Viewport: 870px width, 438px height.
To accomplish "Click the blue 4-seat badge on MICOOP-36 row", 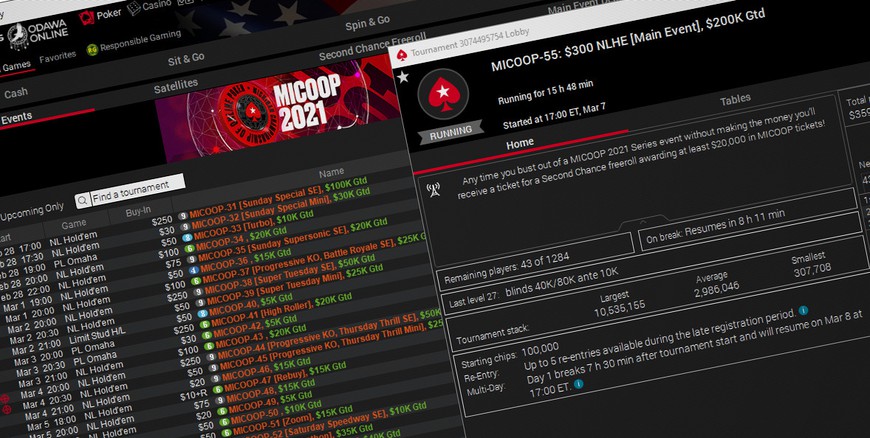I will pos(194,270).
